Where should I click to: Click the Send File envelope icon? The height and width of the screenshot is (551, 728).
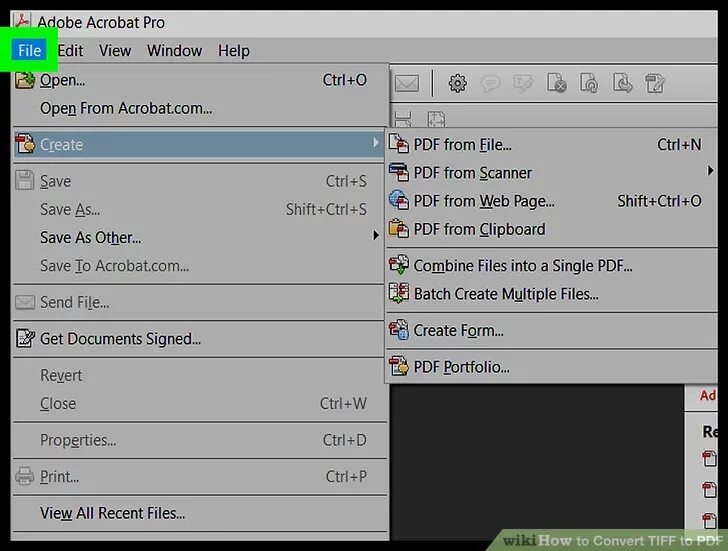click(x=25, y=302)
